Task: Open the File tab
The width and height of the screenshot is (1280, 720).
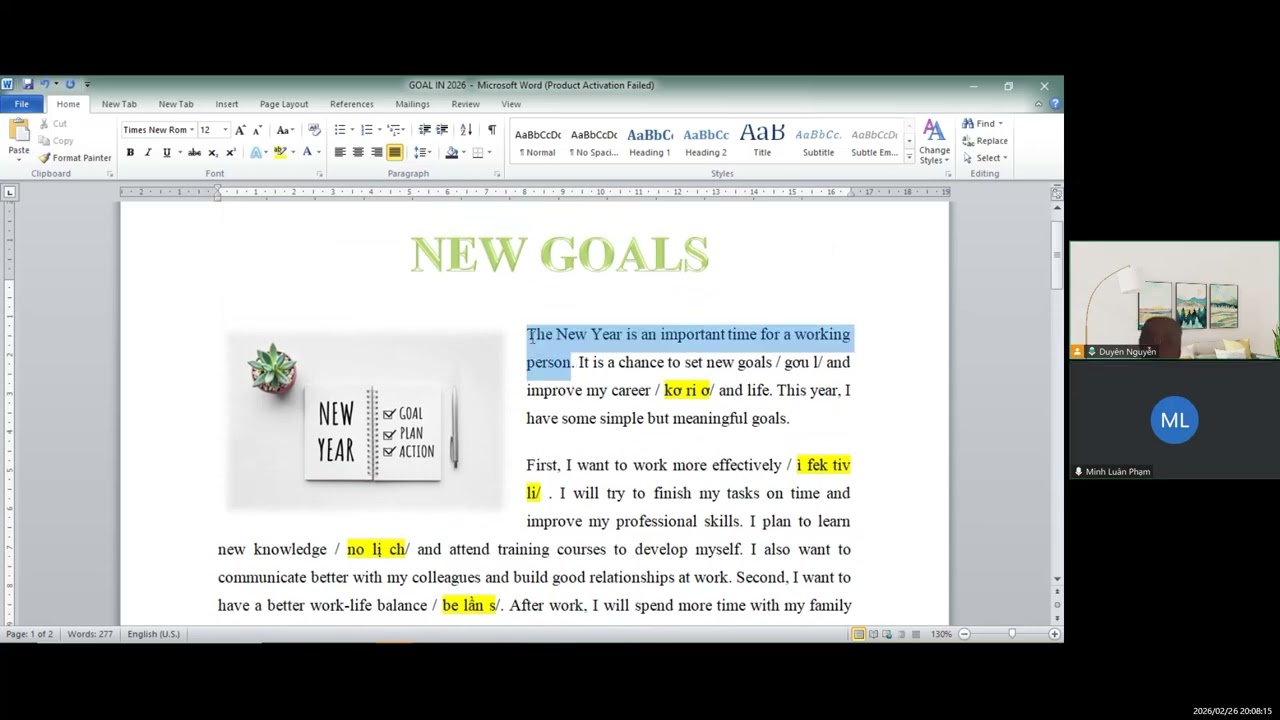Action: coord(21,104)
